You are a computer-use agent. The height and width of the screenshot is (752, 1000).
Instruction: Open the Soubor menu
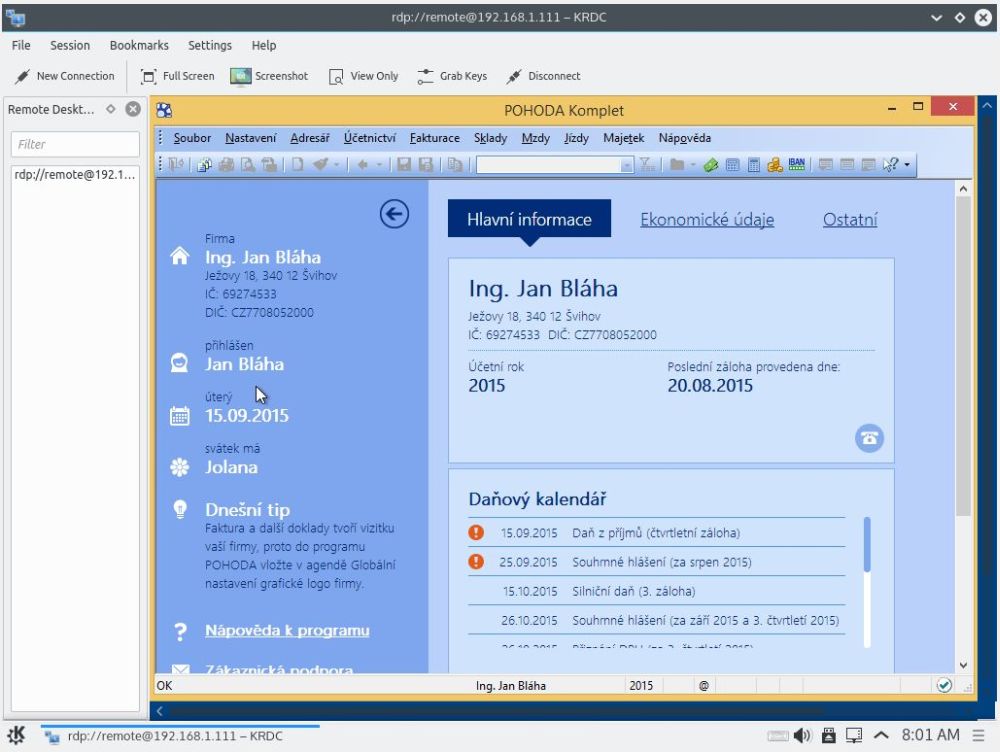[x=192, y=138]
